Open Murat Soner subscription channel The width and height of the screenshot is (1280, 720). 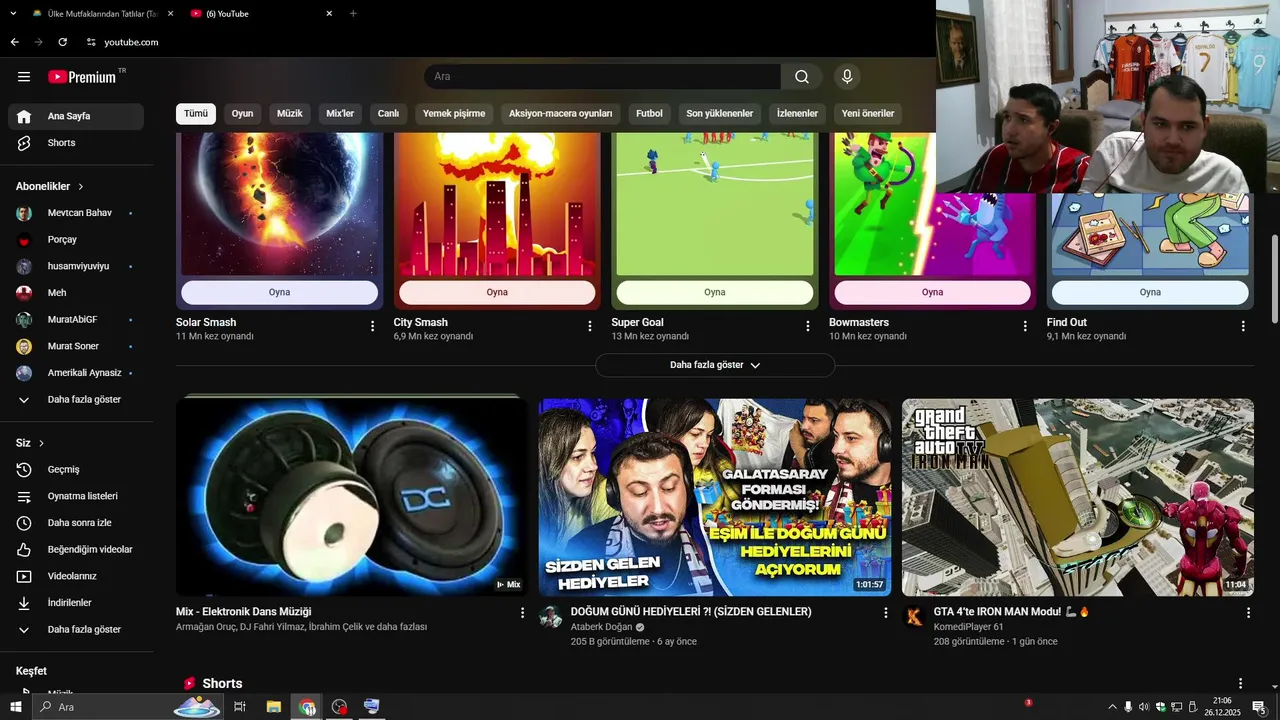(x=76, y=346)
